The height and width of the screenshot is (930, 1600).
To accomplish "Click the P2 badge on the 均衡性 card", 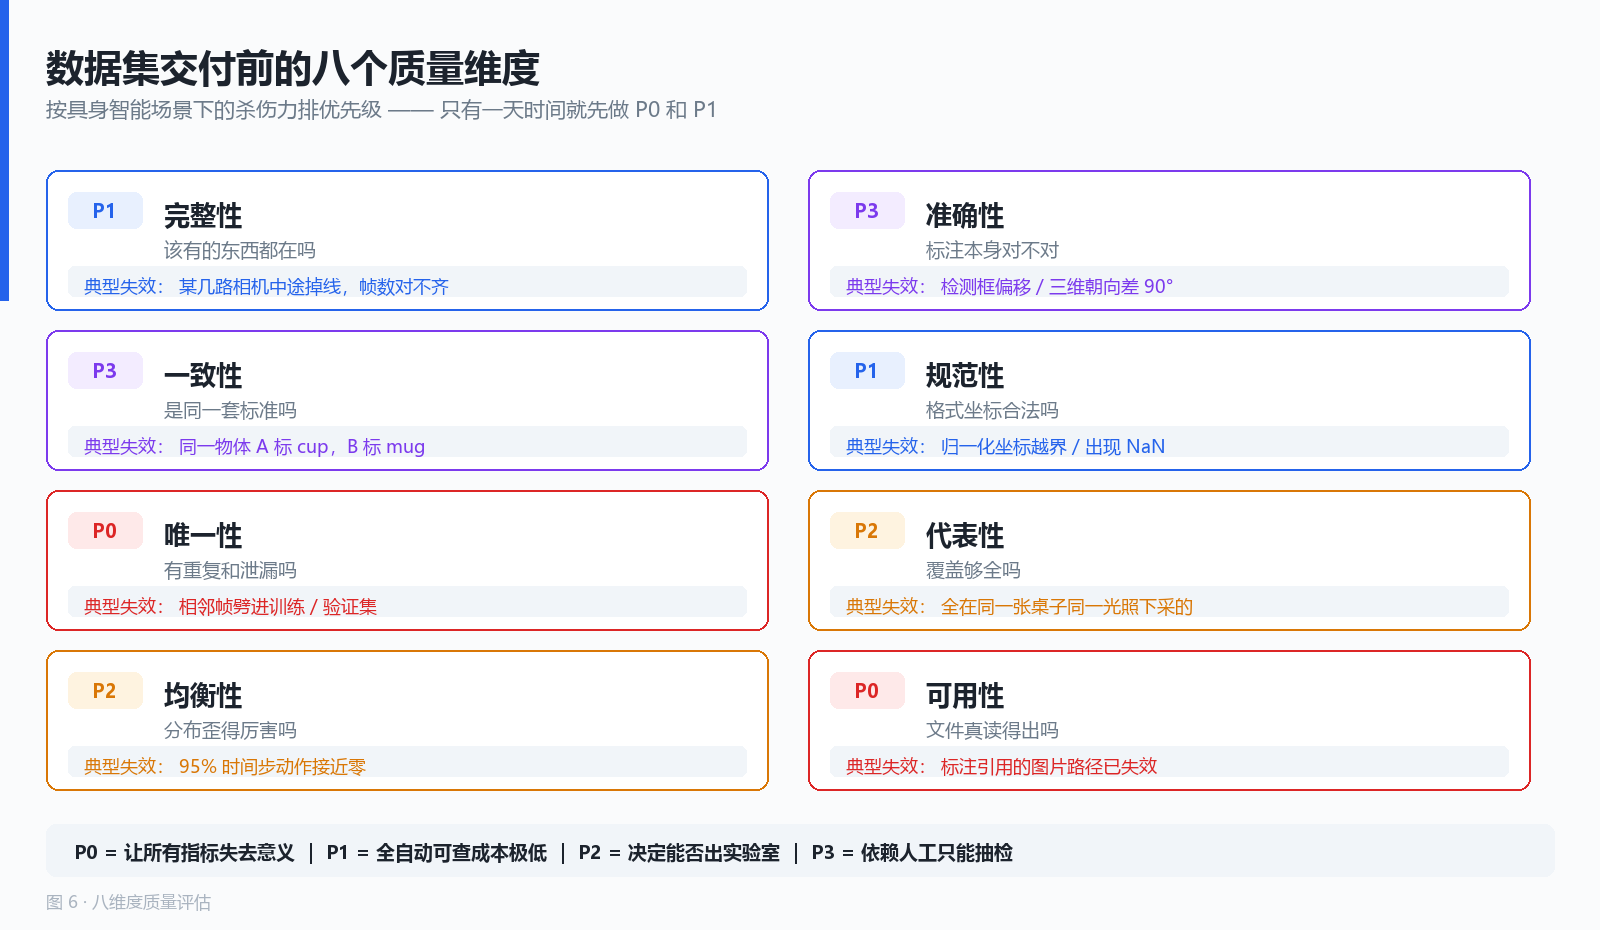I will click(x=105, y=691).
